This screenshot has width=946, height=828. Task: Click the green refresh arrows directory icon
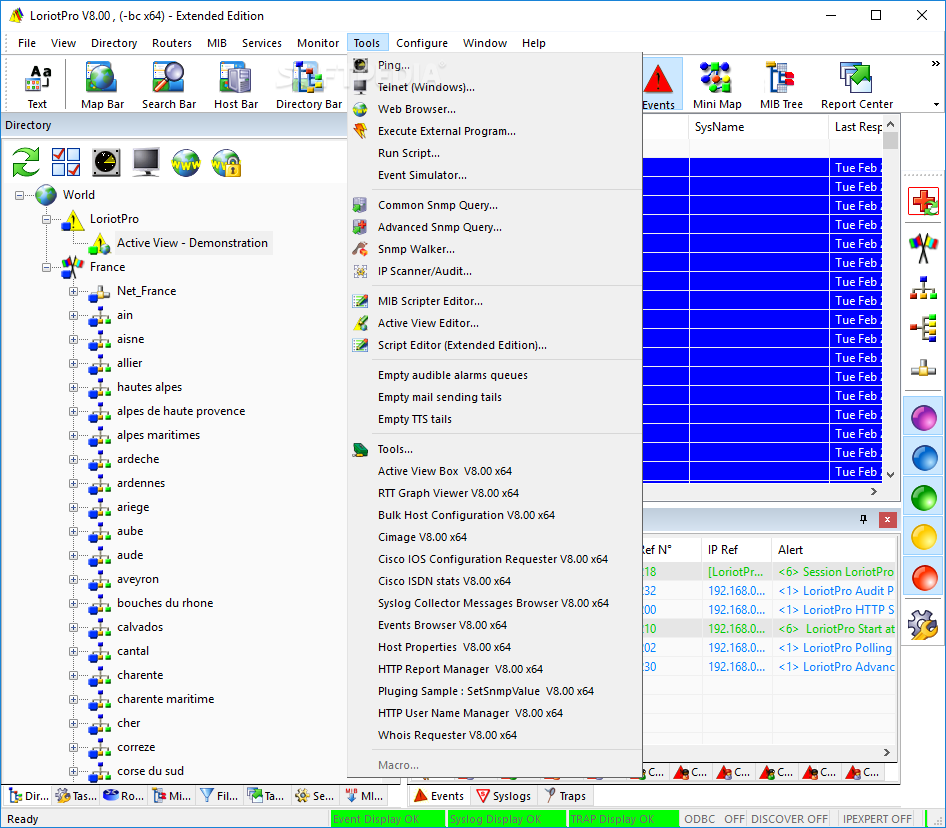(x=26, y=162)
